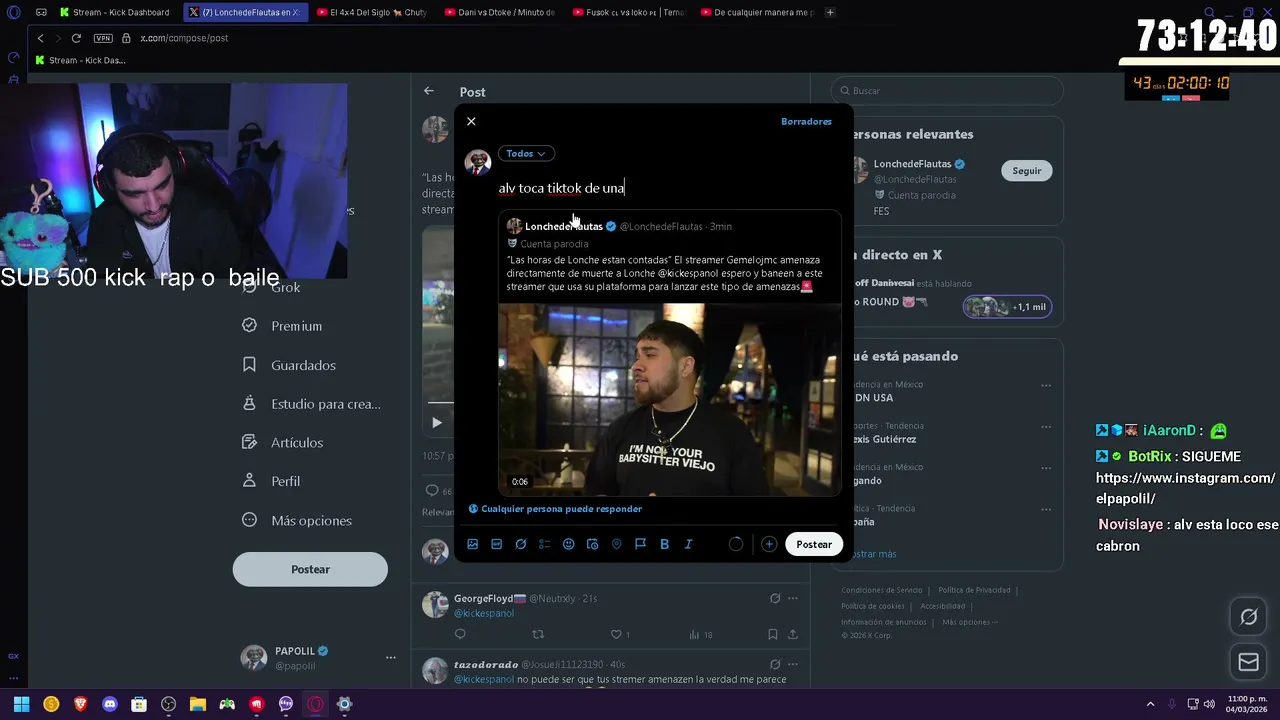1280x720 pixels.
Task: Click the sidebar Postear button
Action: 310,569
